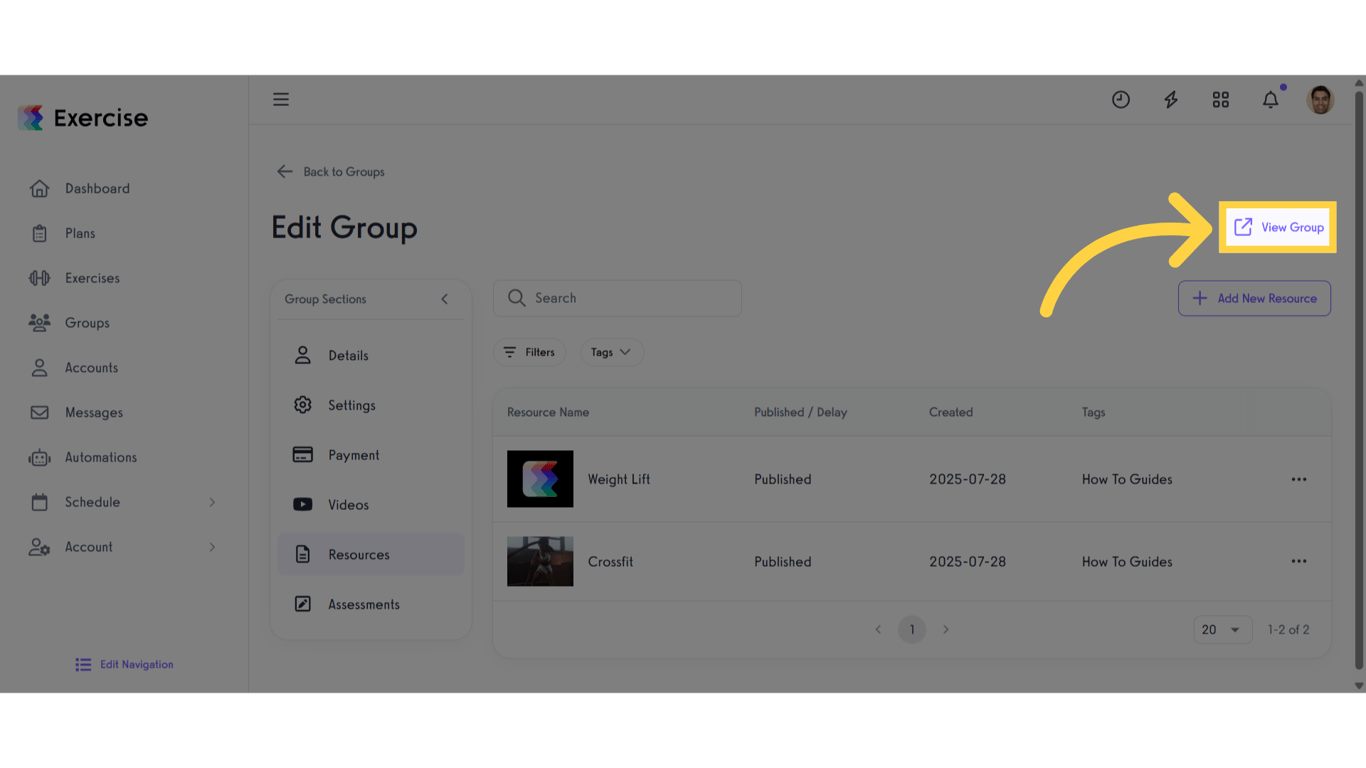Click the resource Search field

[x=617, y=298]
